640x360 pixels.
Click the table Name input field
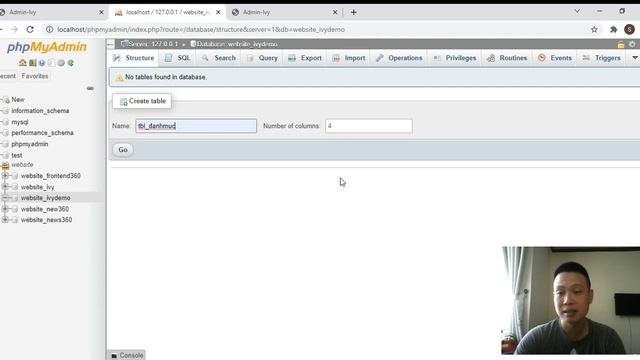pyautogui.click(x=196, y=126)
